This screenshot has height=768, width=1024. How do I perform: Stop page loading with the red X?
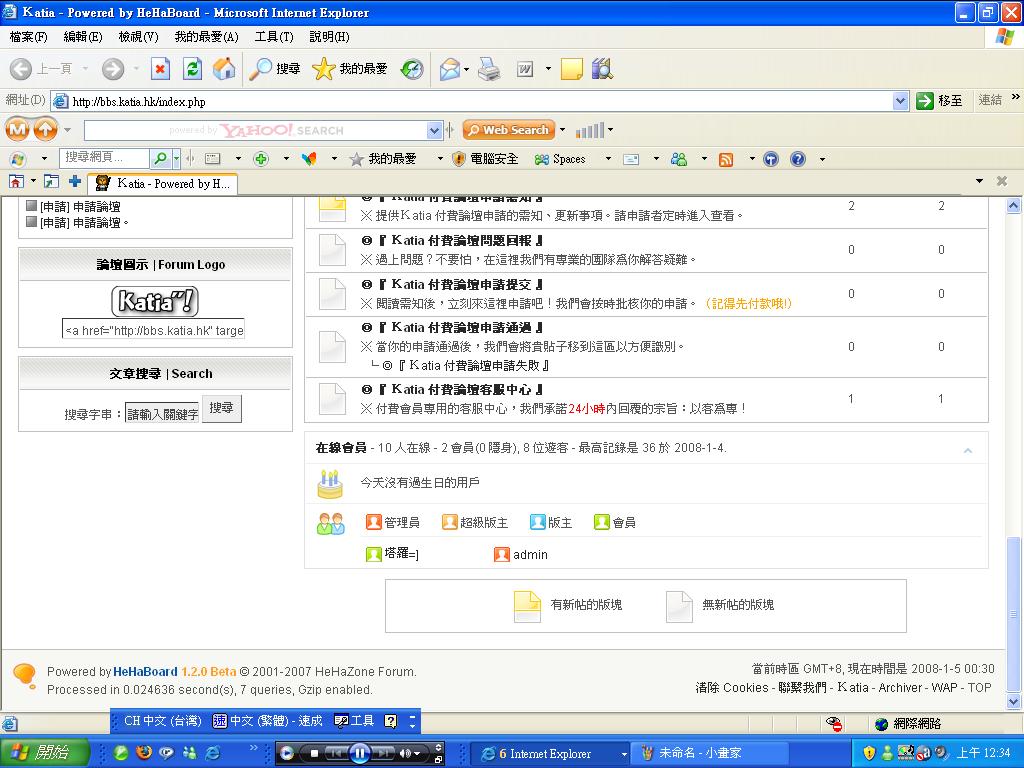pyautogui.click(x=160, y=69)
